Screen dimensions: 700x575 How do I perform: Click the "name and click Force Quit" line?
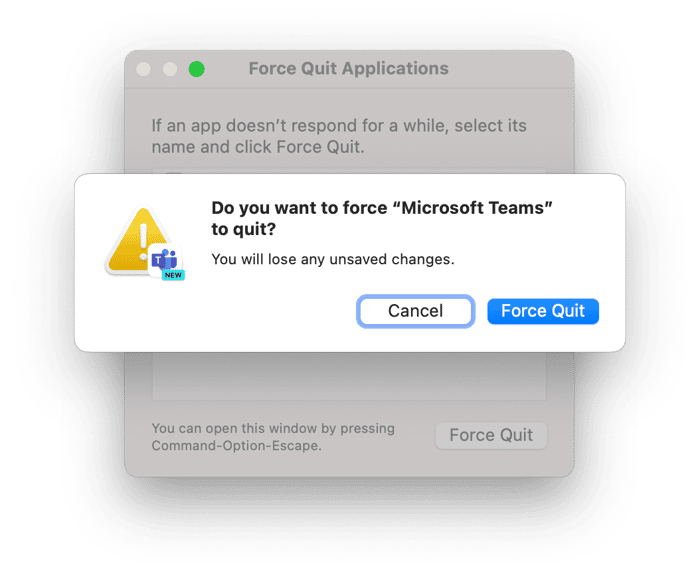258,147
